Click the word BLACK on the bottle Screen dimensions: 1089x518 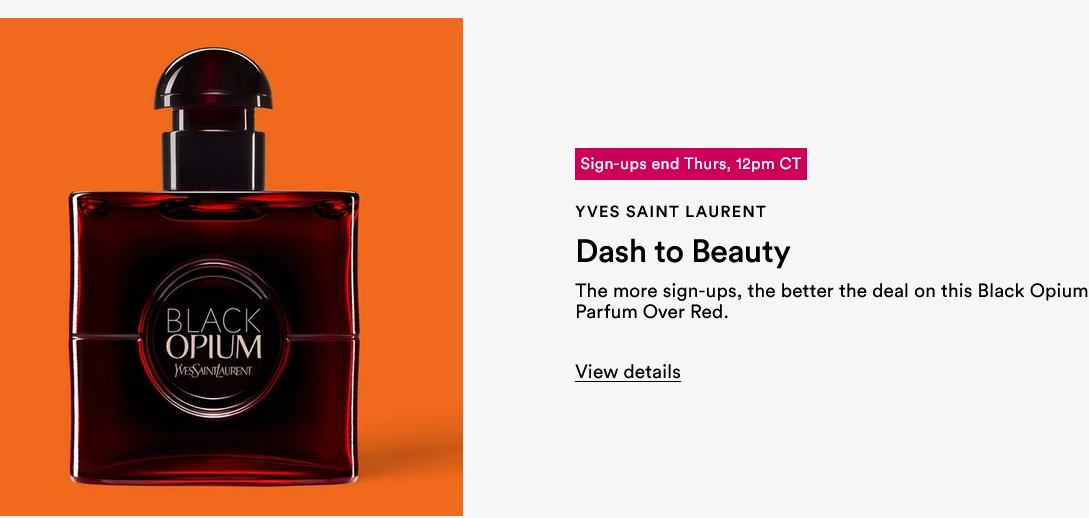214,320
